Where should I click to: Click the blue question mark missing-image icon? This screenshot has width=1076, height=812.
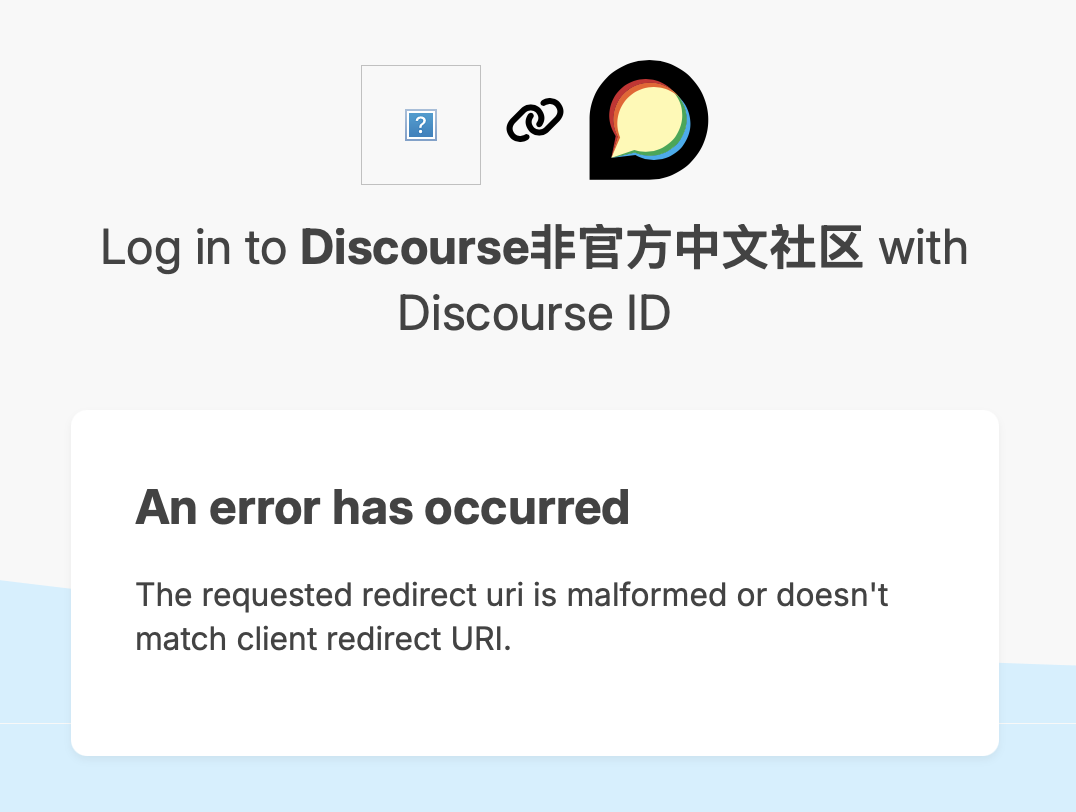(421, 125)
